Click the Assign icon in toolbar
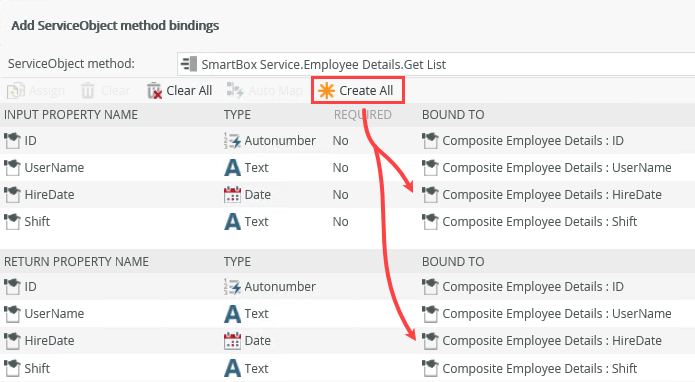695x382 pixels. click(x=16, y=91)
